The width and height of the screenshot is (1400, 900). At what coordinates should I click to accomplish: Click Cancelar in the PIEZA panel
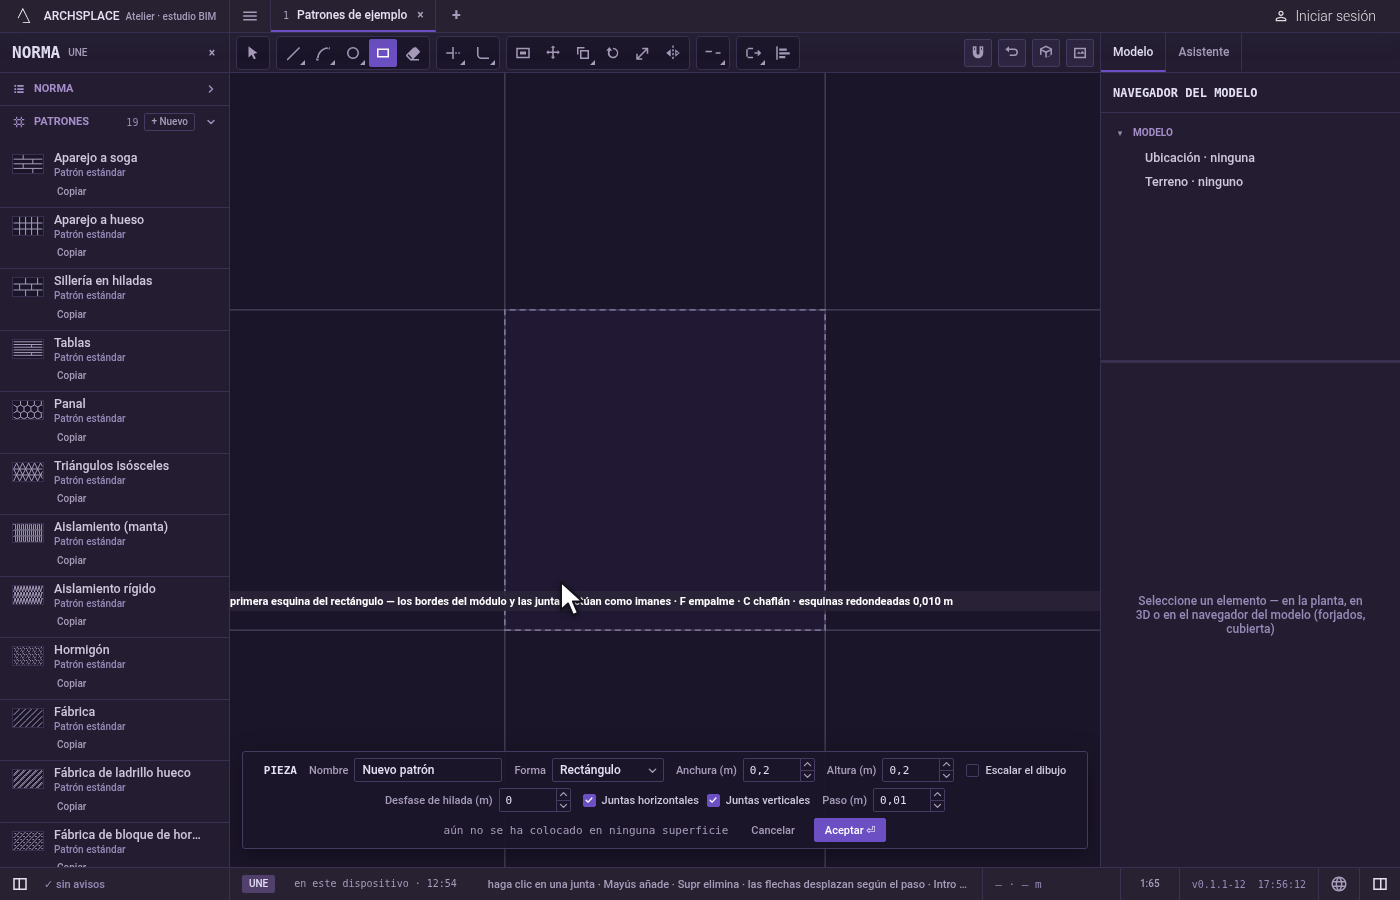click(x=773, y=830)
